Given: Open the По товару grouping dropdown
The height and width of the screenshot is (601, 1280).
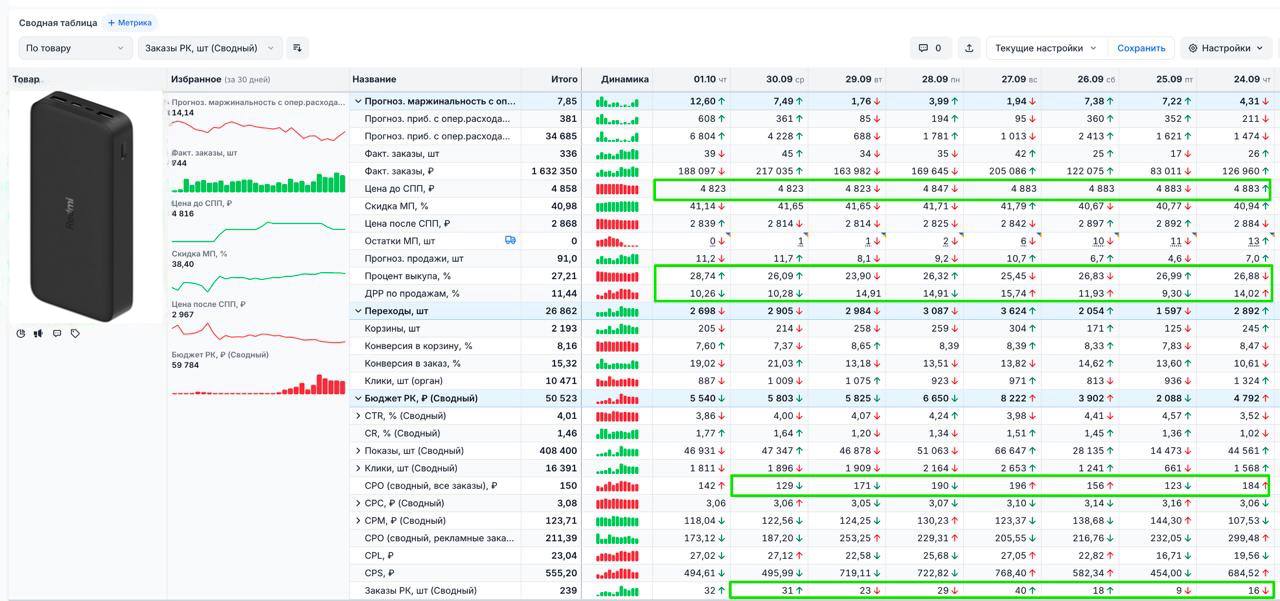Looking at the screenshot, I should tap(75, 48).
